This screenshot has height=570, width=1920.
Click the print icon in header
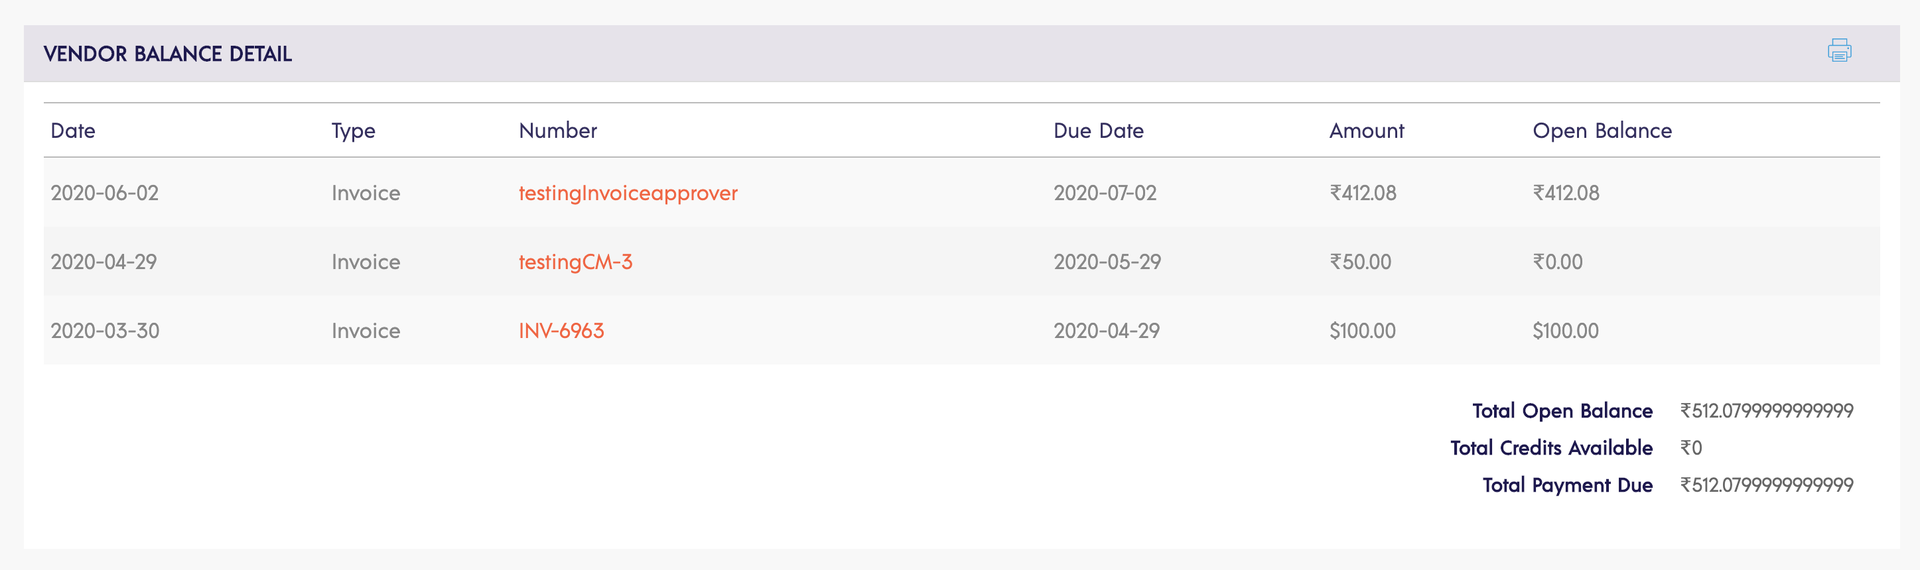[x=1839, y=50]
